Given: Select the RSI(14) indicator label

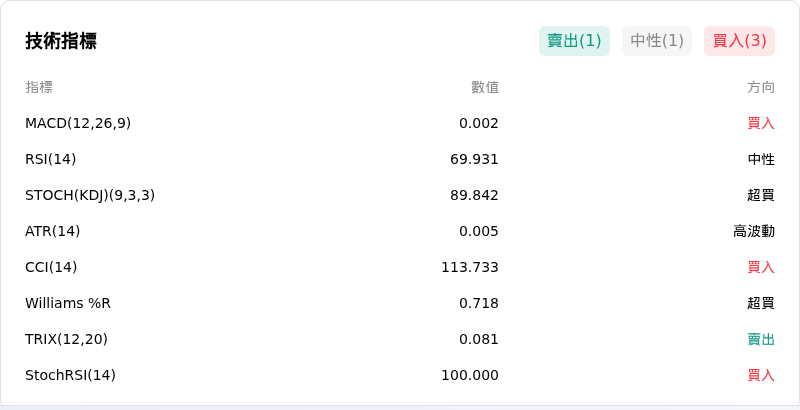Looking at the screenshot, I should (x=51, y=160).
